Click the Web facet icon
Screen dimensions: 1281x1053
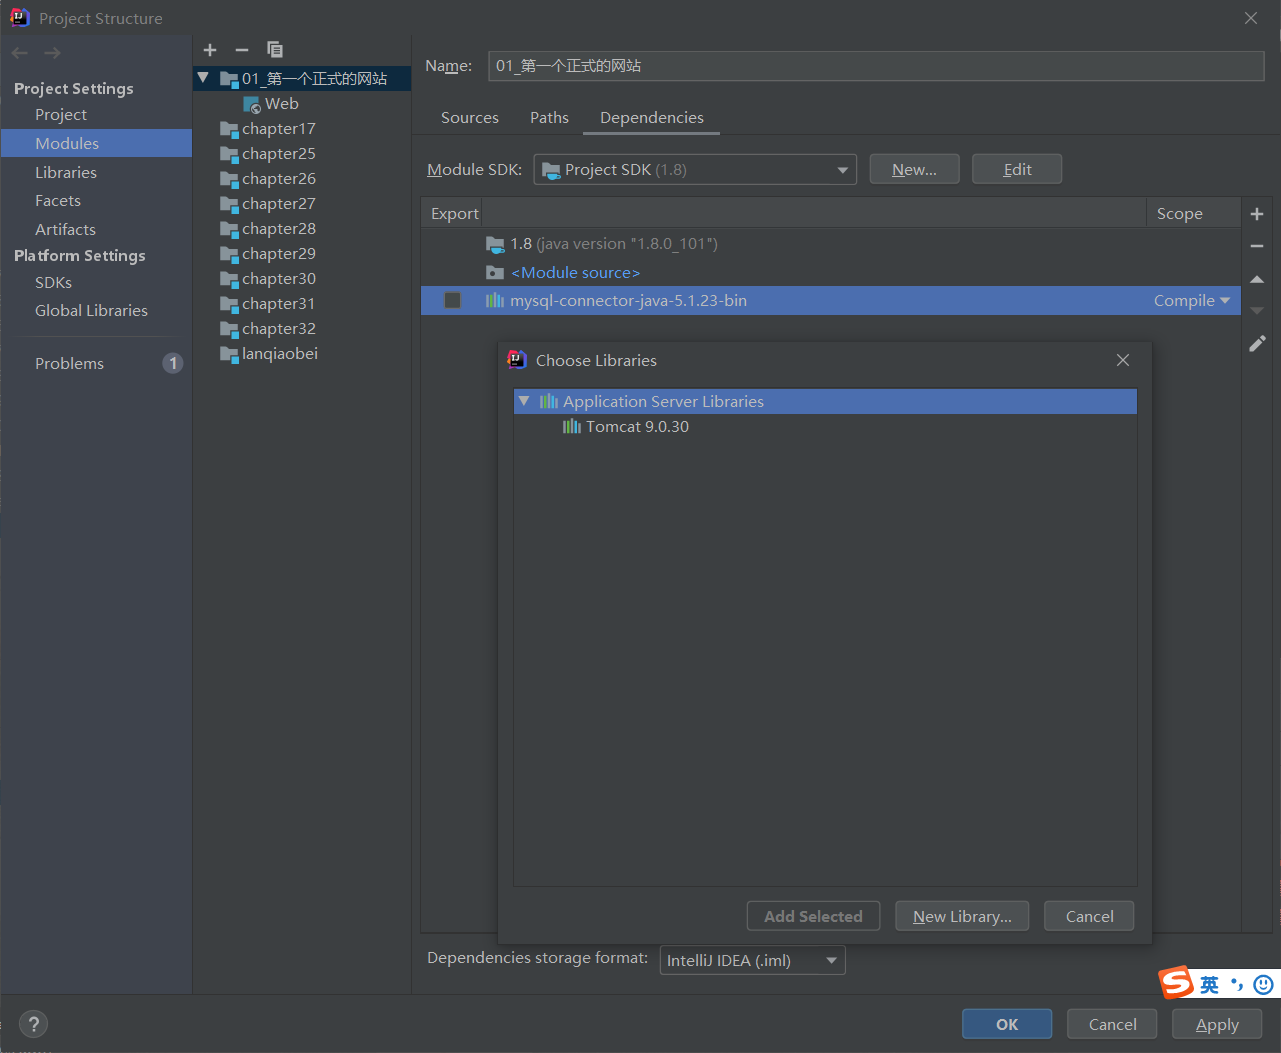click(252, 104)
